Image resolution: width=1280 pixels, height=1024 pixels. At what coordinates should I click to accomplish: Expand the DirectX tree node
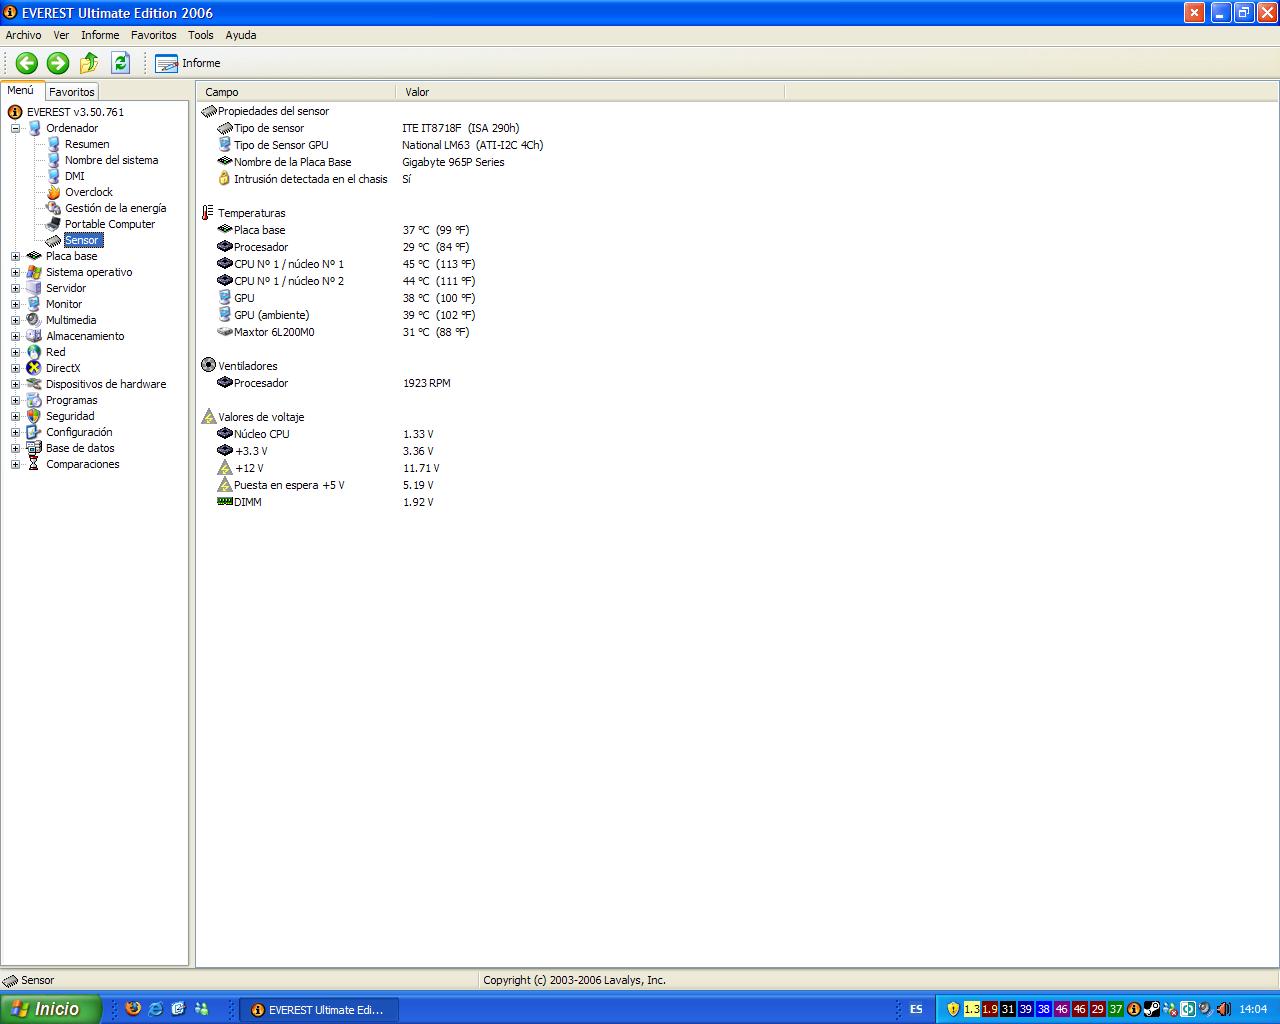15,368
